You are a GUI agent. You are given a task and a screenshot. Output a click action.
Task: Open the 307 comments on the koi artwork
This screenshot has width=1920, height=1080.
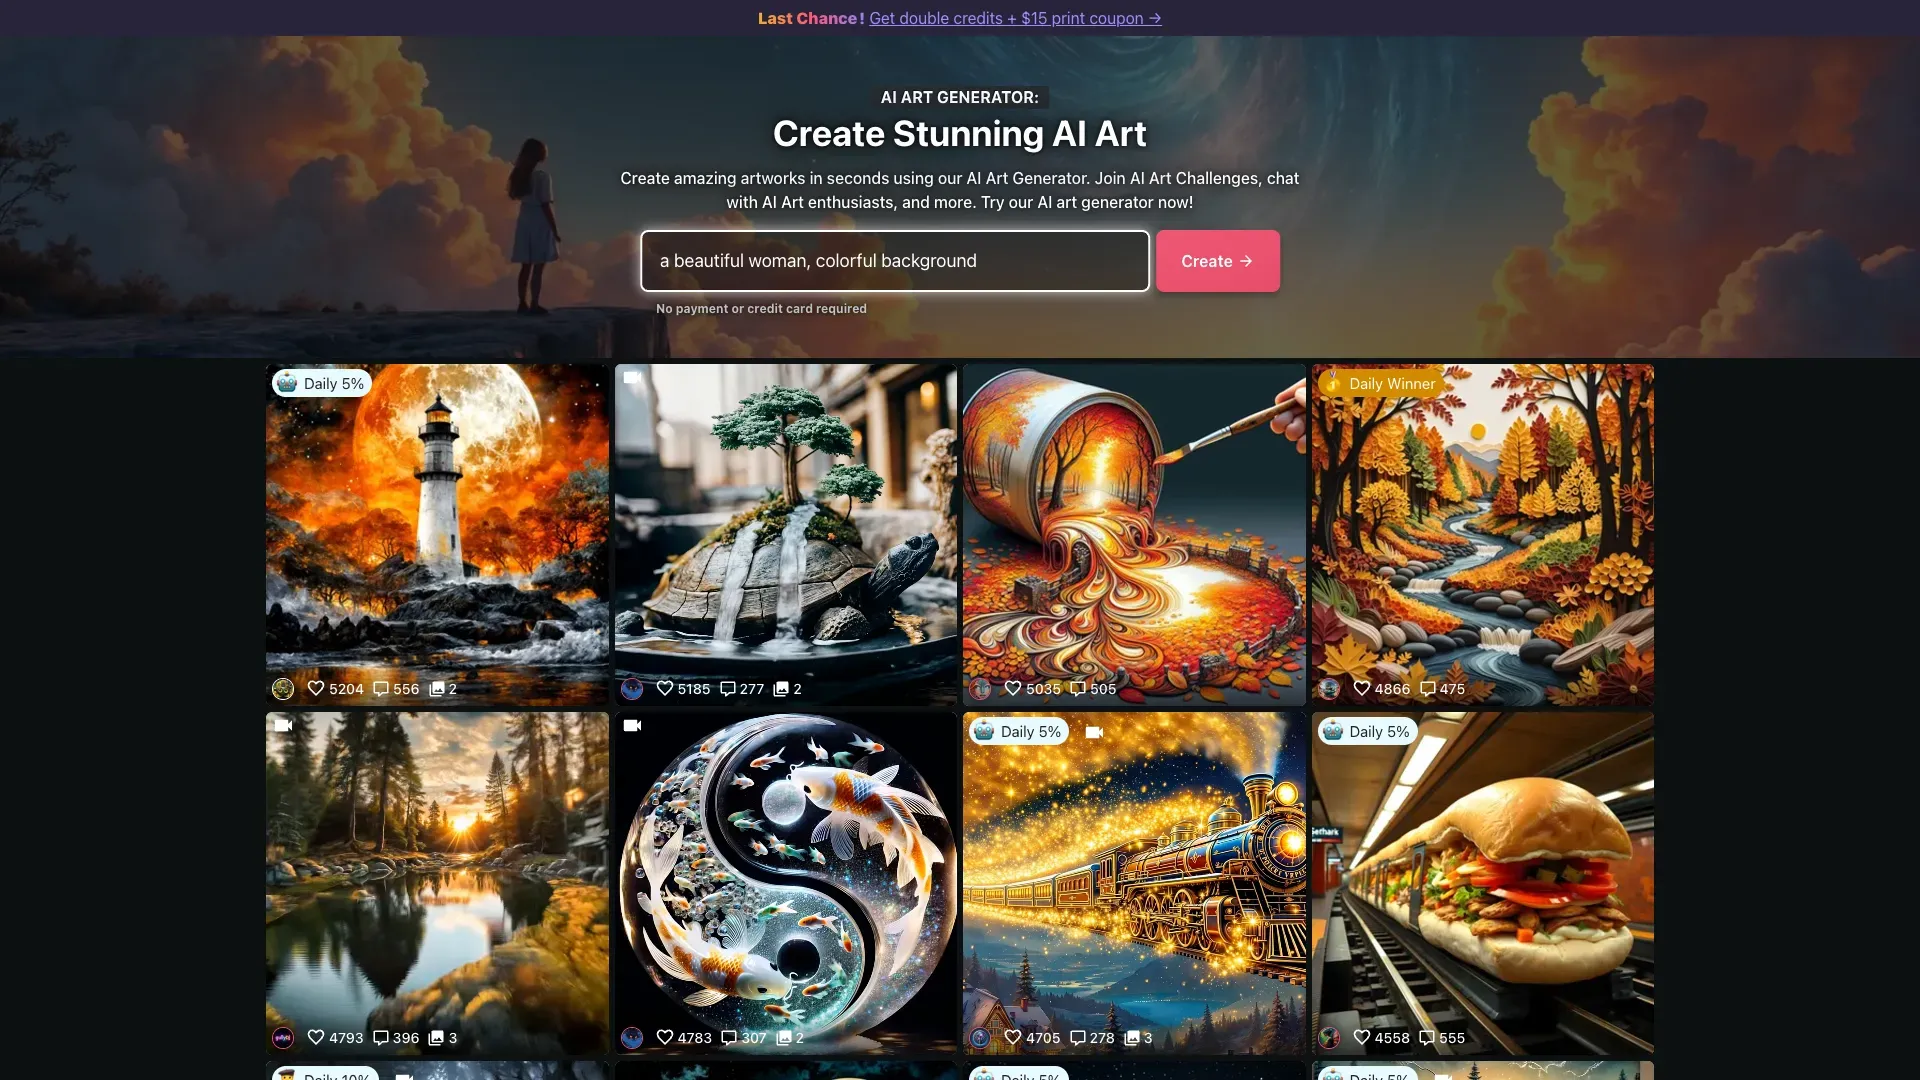tap(729, 1037)
